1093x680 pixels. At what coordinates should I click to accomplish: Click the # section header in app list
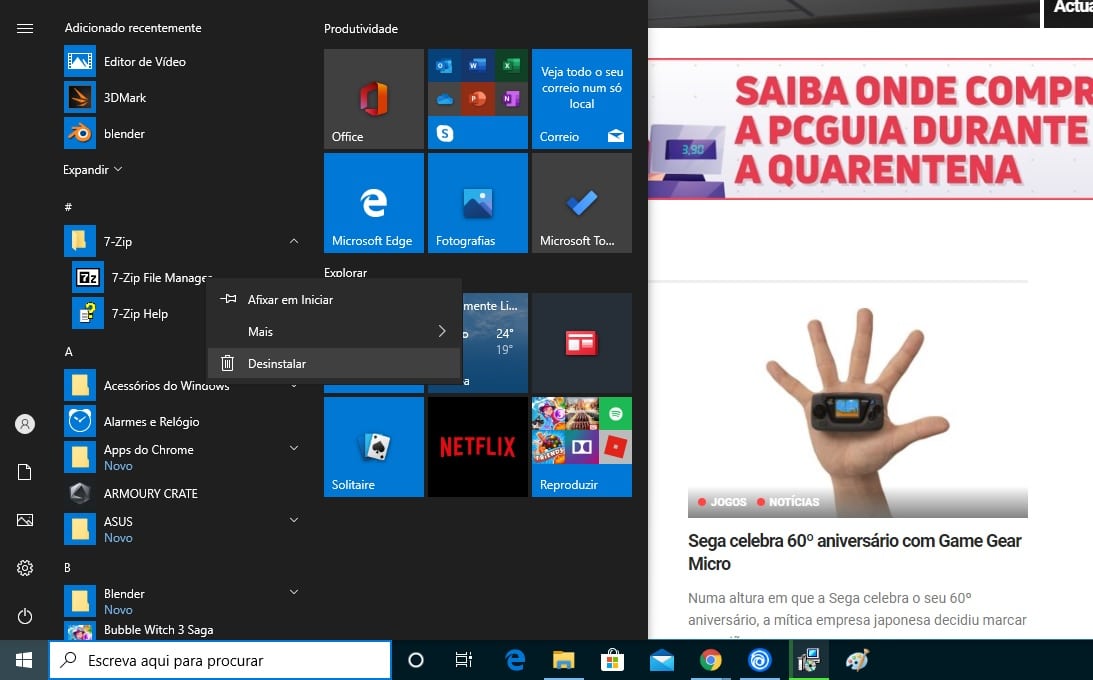(68, 207)
